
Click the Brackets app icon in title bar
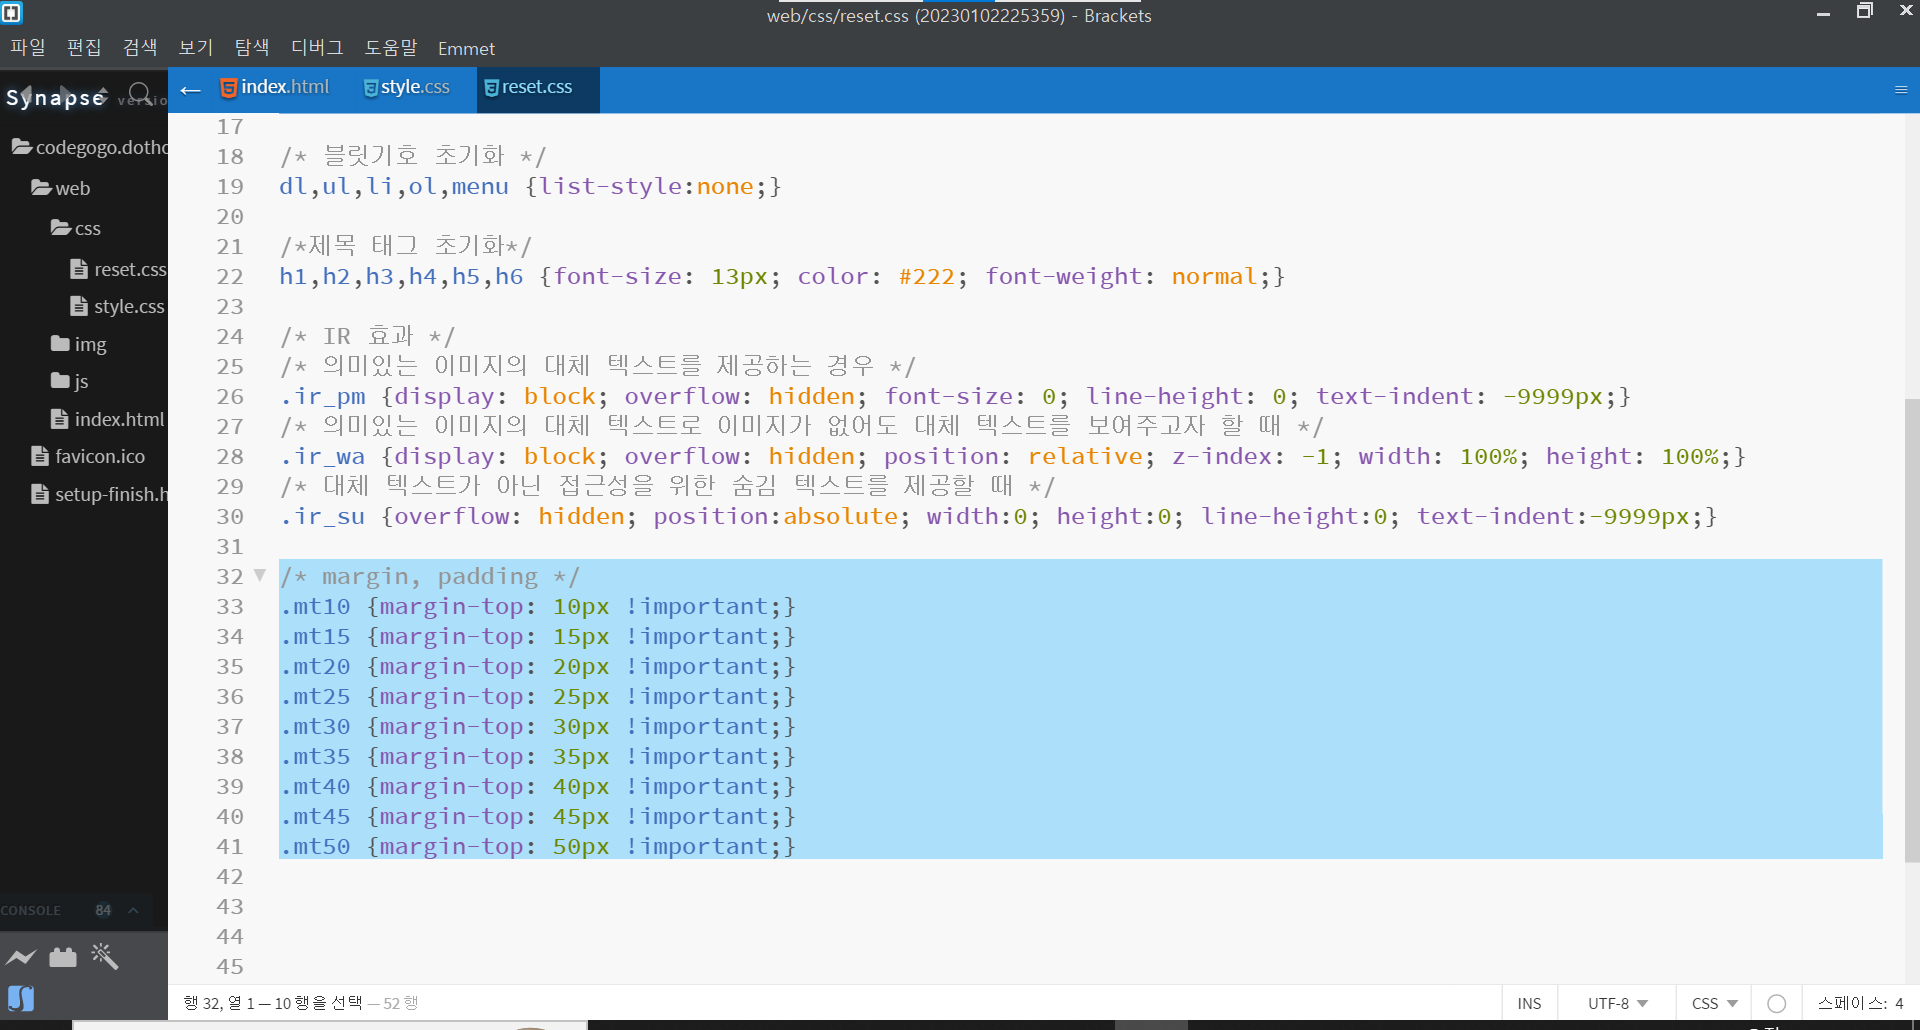click(x=12, y=13)
